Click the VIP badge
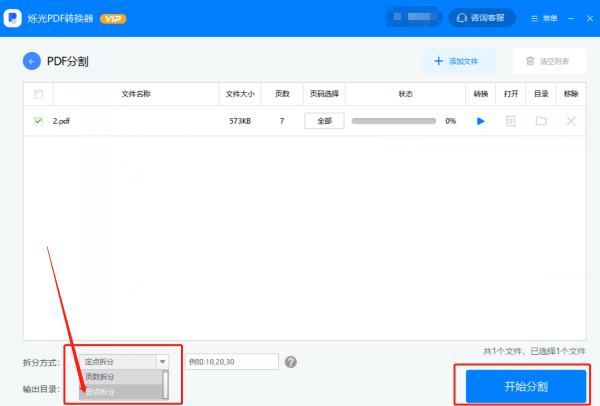Image resolution: width=600 pixels, height=406 pixels. 113,19
